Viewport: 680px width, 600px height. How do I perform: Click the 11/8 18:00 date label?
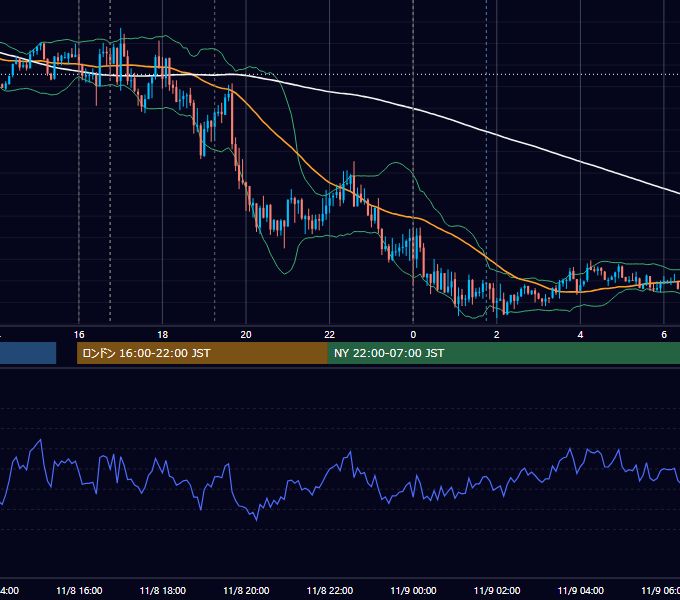[x=163, y=591]
